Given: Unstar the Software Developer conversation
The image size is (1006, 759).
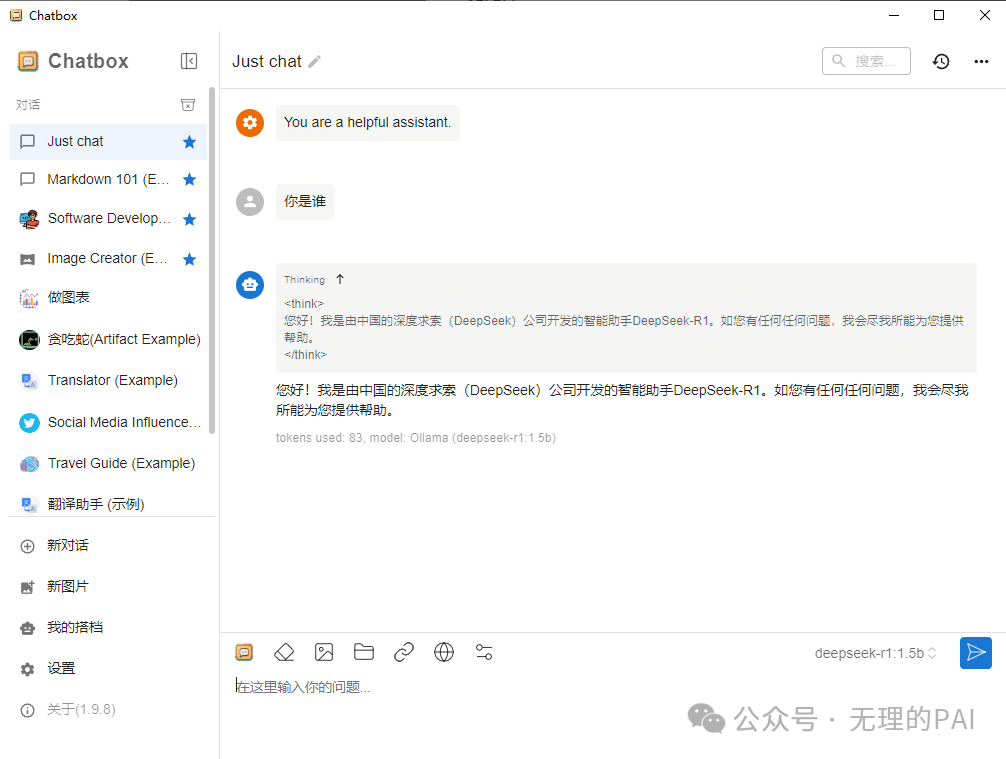Looking at the screenshot, I should [189, 219].
